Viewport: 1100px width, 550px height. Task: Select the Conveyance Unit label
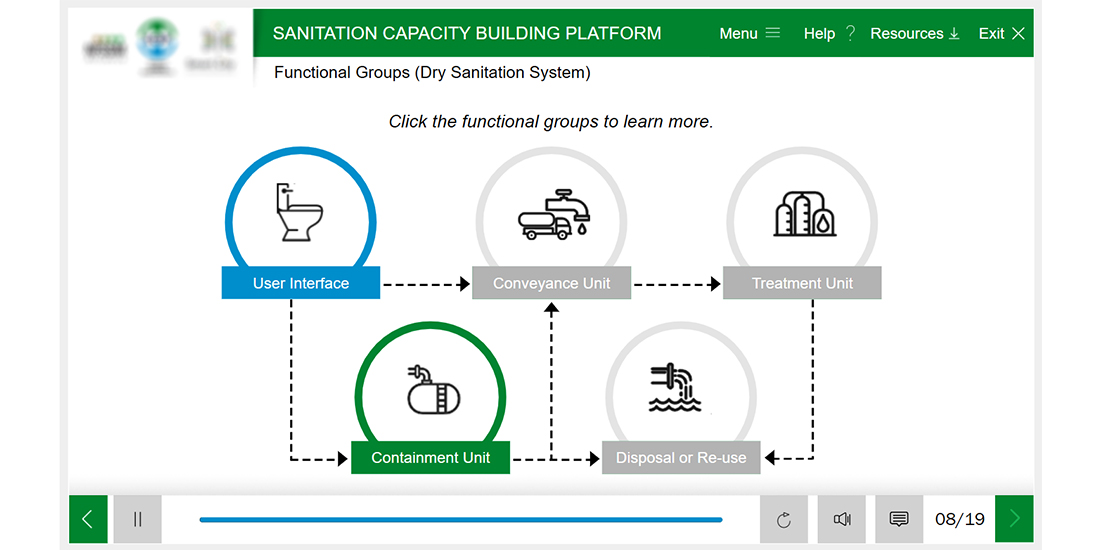pos(551,283)
